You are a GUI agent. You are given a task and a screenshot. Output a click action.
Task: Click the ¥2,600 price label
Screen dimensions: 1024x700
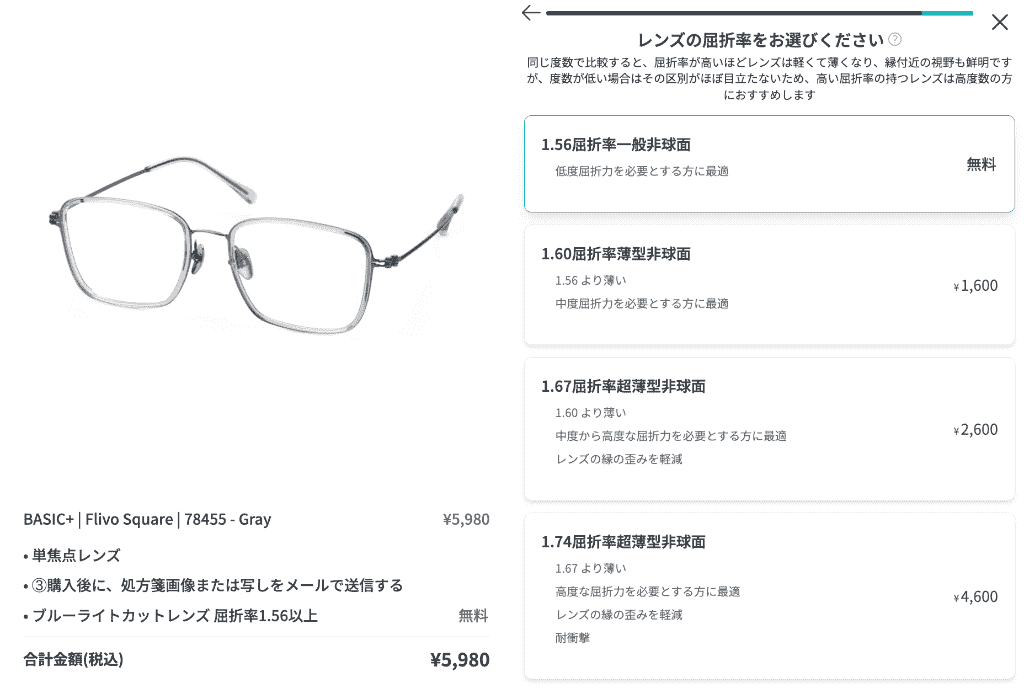(975, 430)
